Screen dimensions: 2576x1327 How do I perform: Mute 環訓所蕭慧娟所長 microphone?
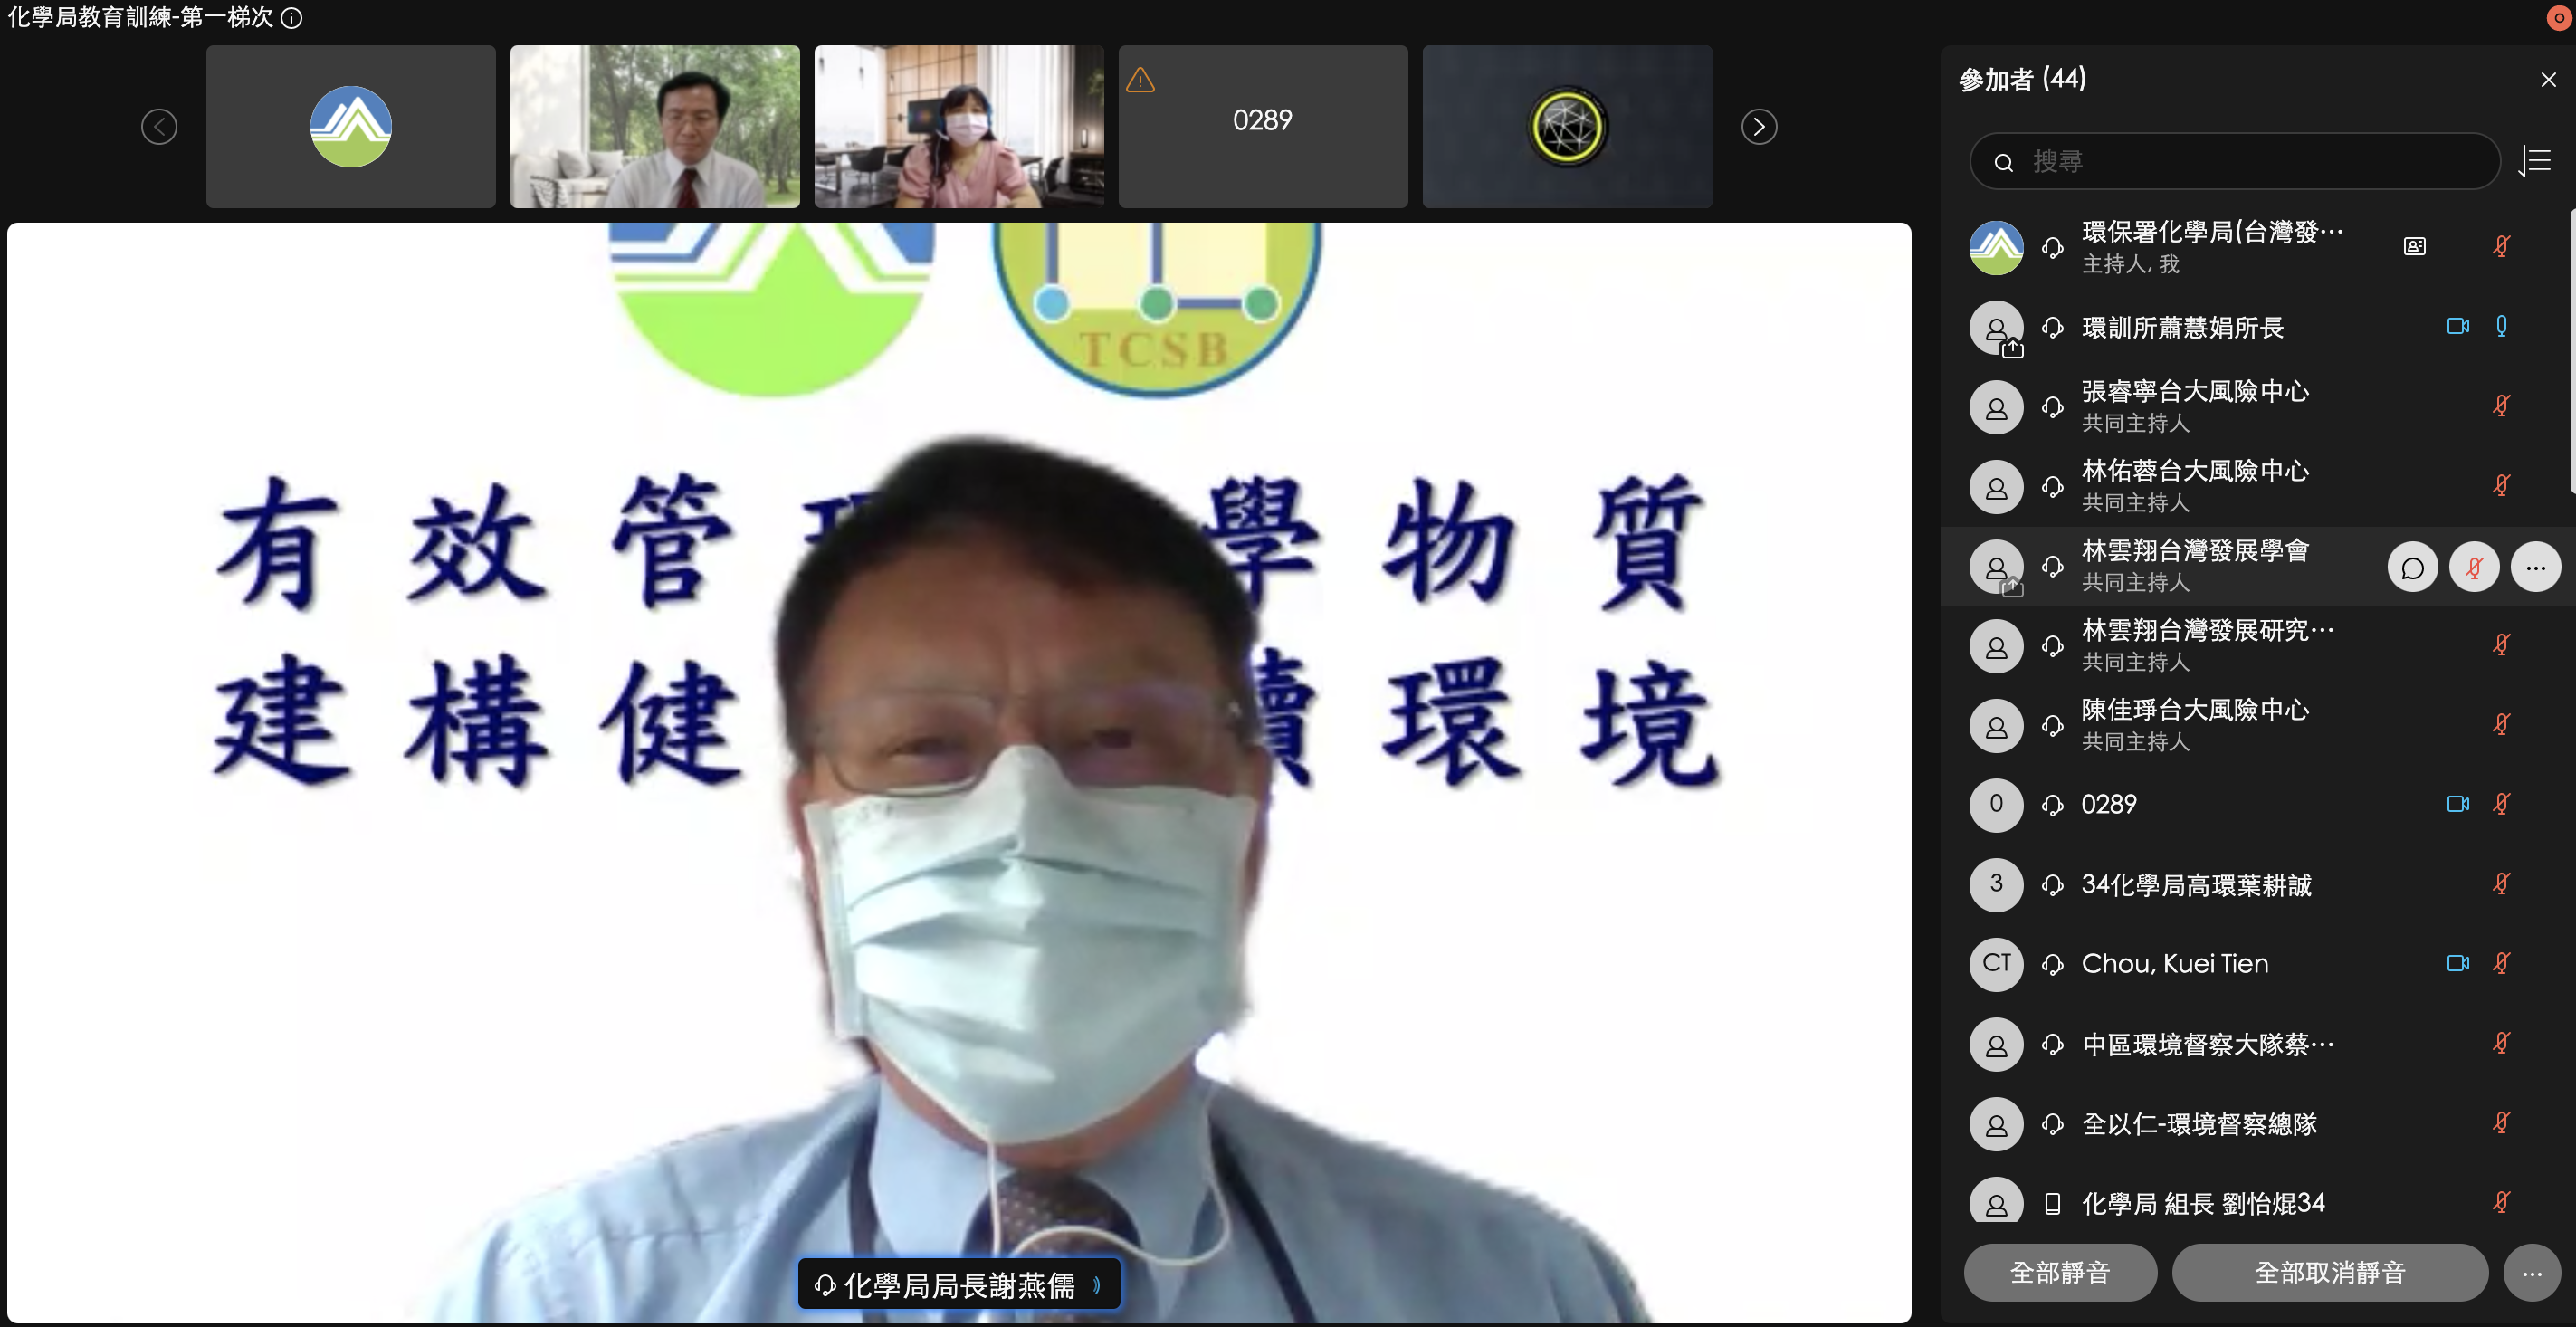pyautogui.click(x=2501, y=327)
